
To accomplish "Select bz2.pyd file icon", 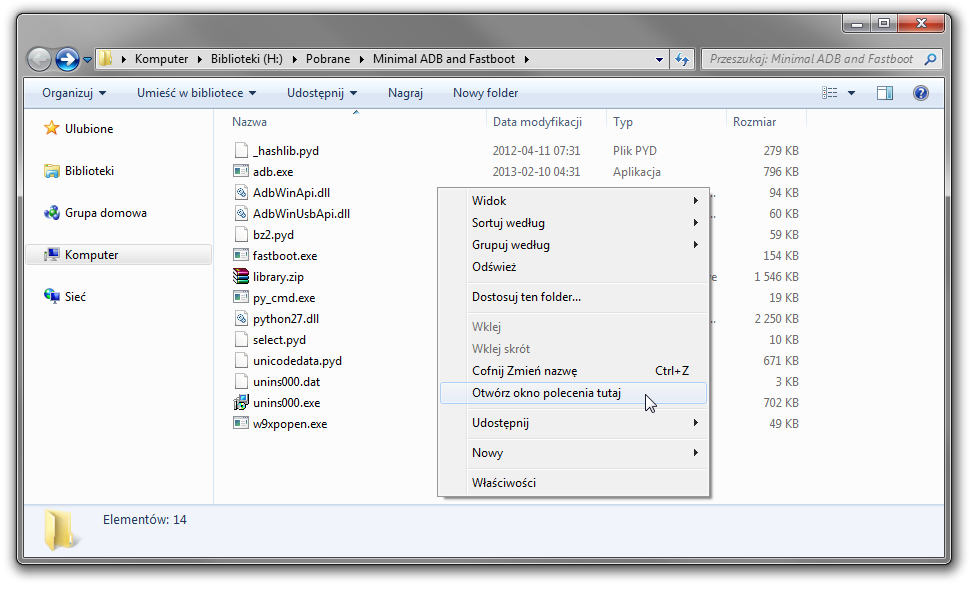I will (241, 235).
